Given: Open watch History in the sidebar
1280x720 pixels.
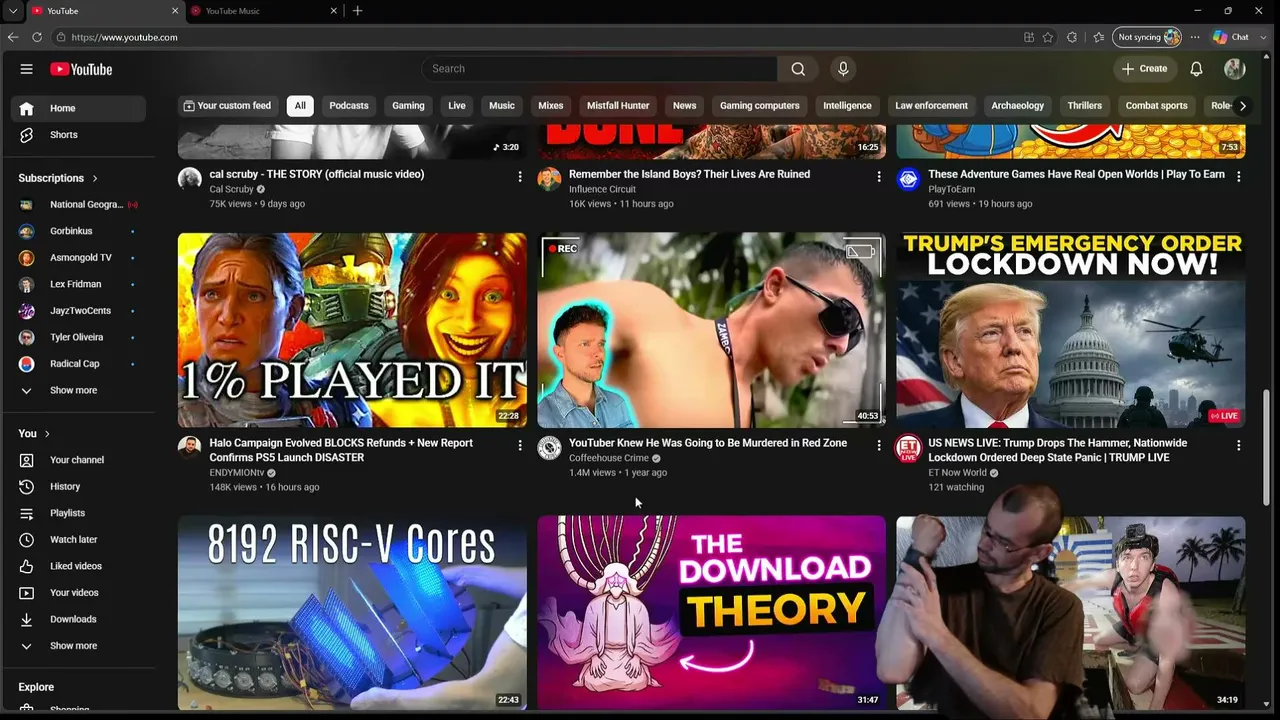Looking at the screenshot, I should pyautogui.click(x=78, y=487).
